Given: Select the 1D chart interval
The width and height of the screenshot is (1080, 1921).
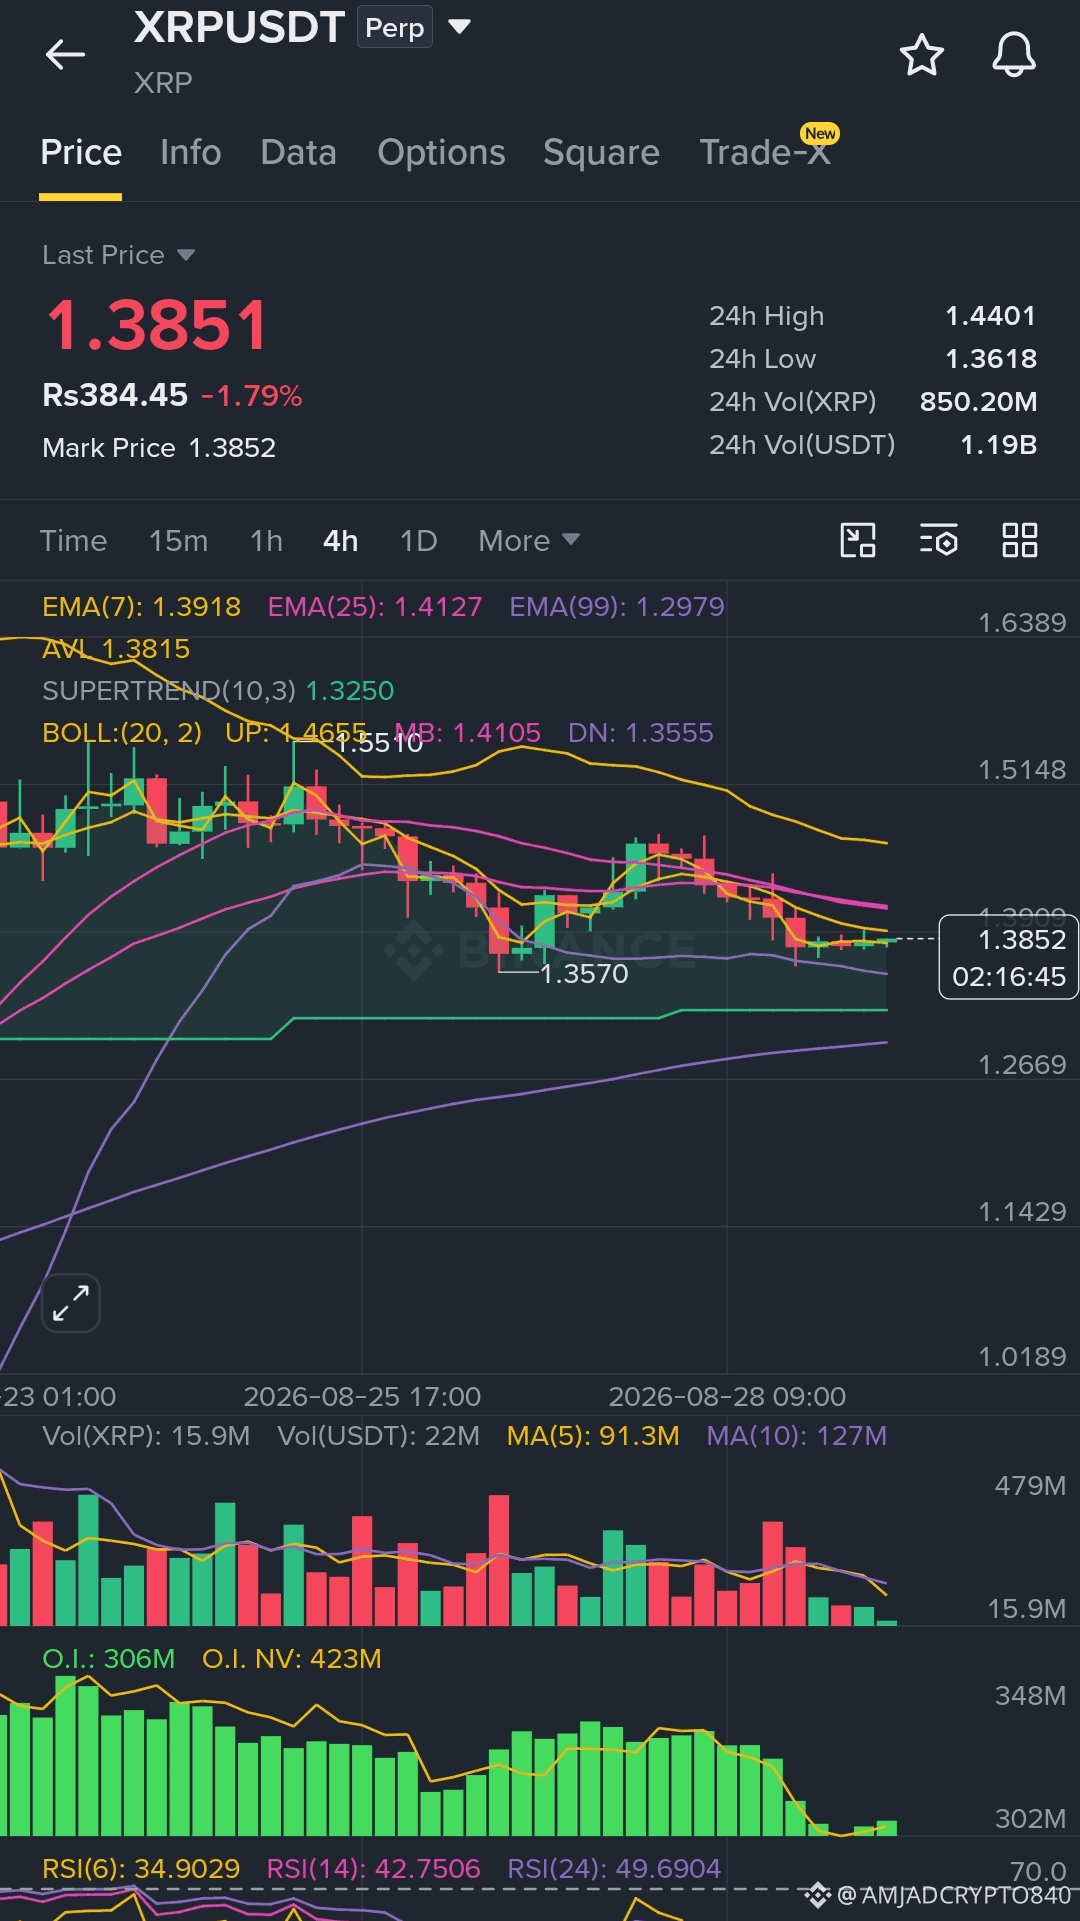Looking at the screenshot, I should click(418, 541).
